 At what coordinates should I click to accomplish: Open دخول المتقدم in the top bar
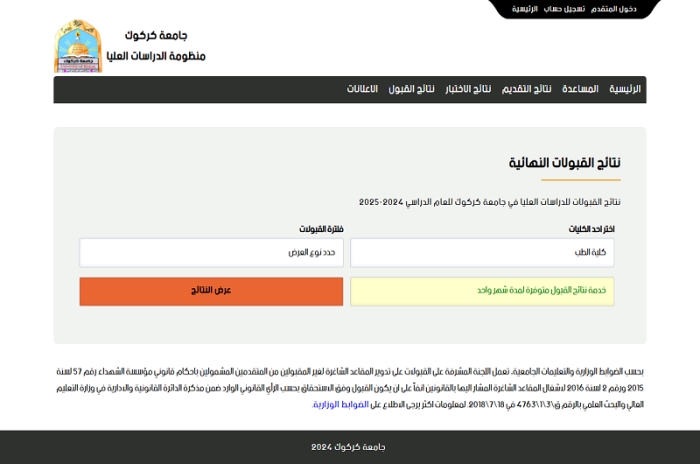coord(613,9)
